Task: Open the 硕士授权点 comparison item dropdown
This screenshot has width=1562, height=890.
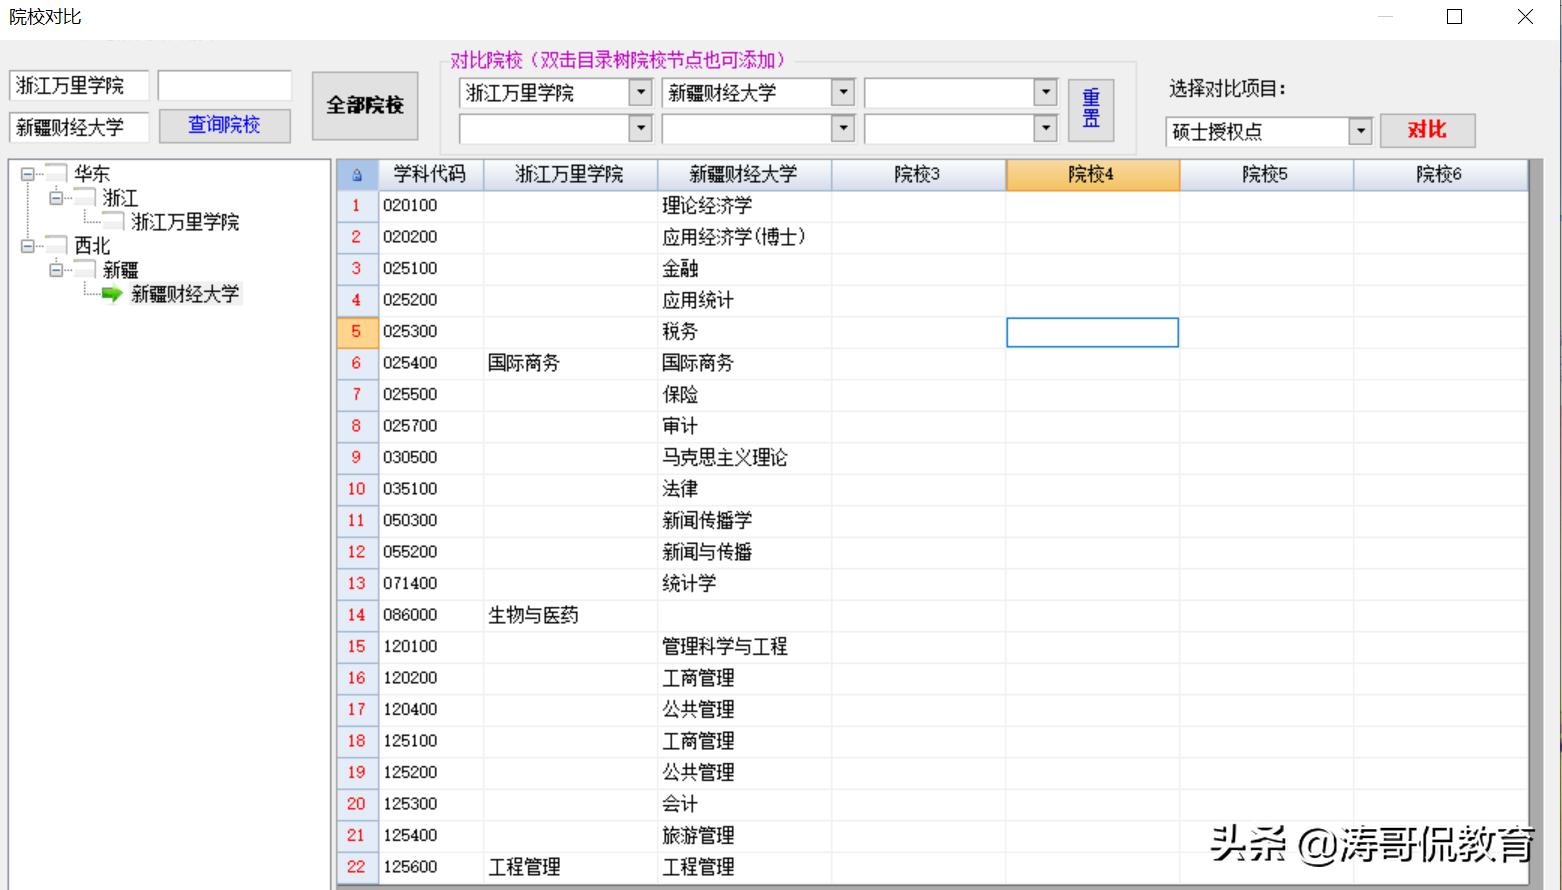Action: (x=1361, y=130)
